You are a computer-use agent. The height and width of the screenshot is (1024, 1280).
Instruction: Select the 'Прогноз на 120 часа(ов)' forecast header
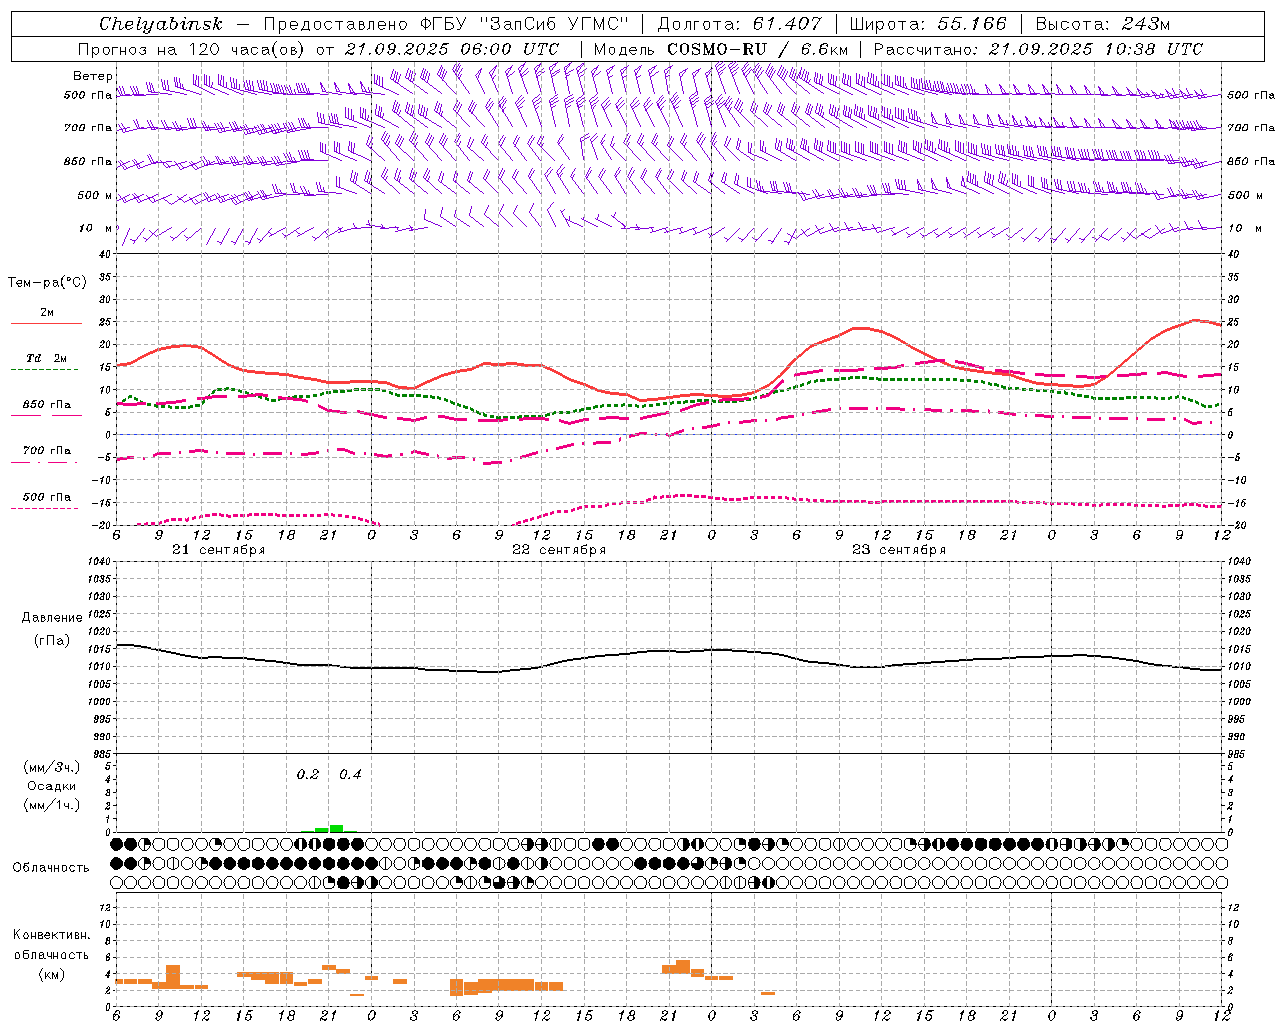coord(192,49)
